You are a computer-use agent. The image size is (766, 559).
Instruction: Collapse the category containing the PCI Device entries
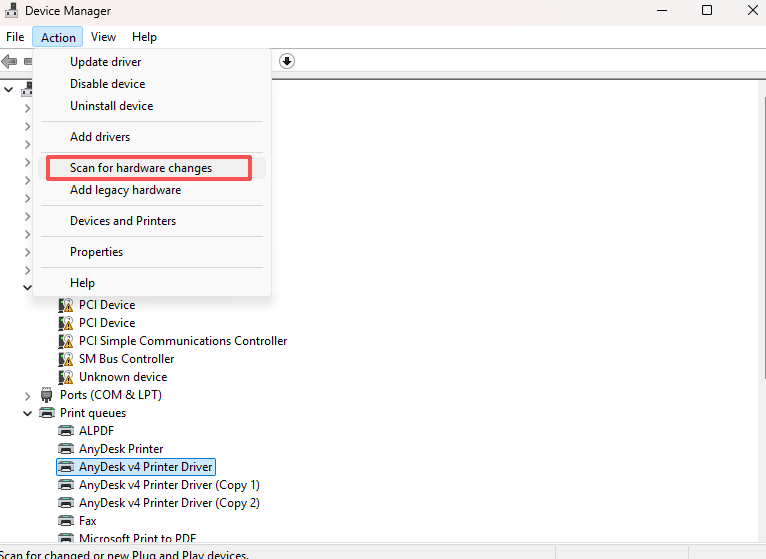[27, 287]
